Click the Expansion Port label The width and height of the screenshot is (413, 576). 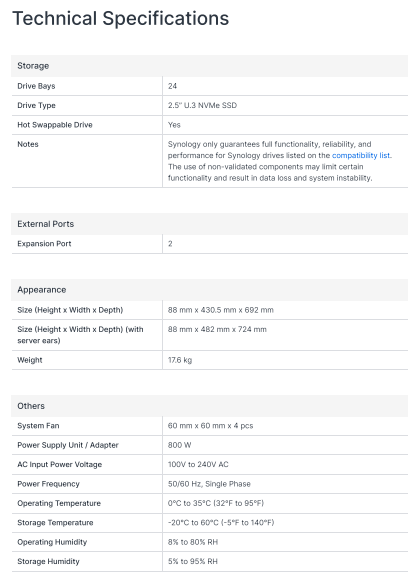pos(44,244)
